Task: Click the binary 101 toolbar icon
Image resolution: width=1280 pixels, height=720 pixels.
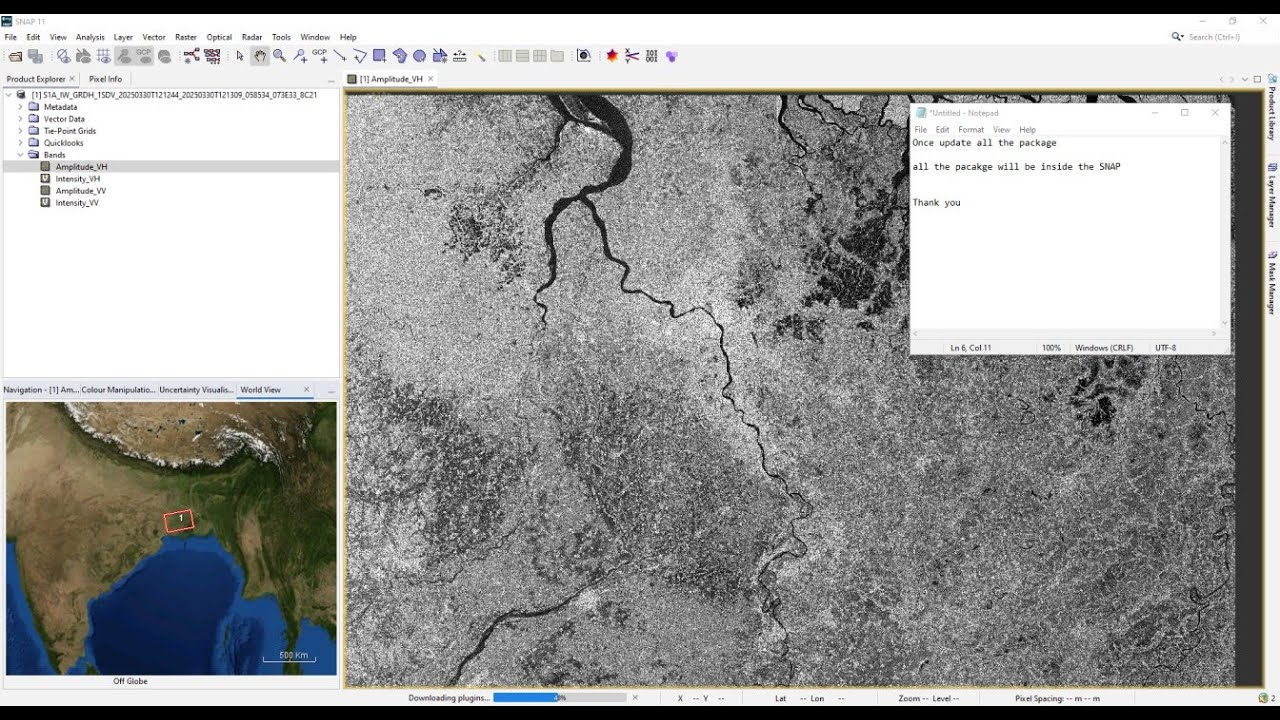Action: [651, 56]
